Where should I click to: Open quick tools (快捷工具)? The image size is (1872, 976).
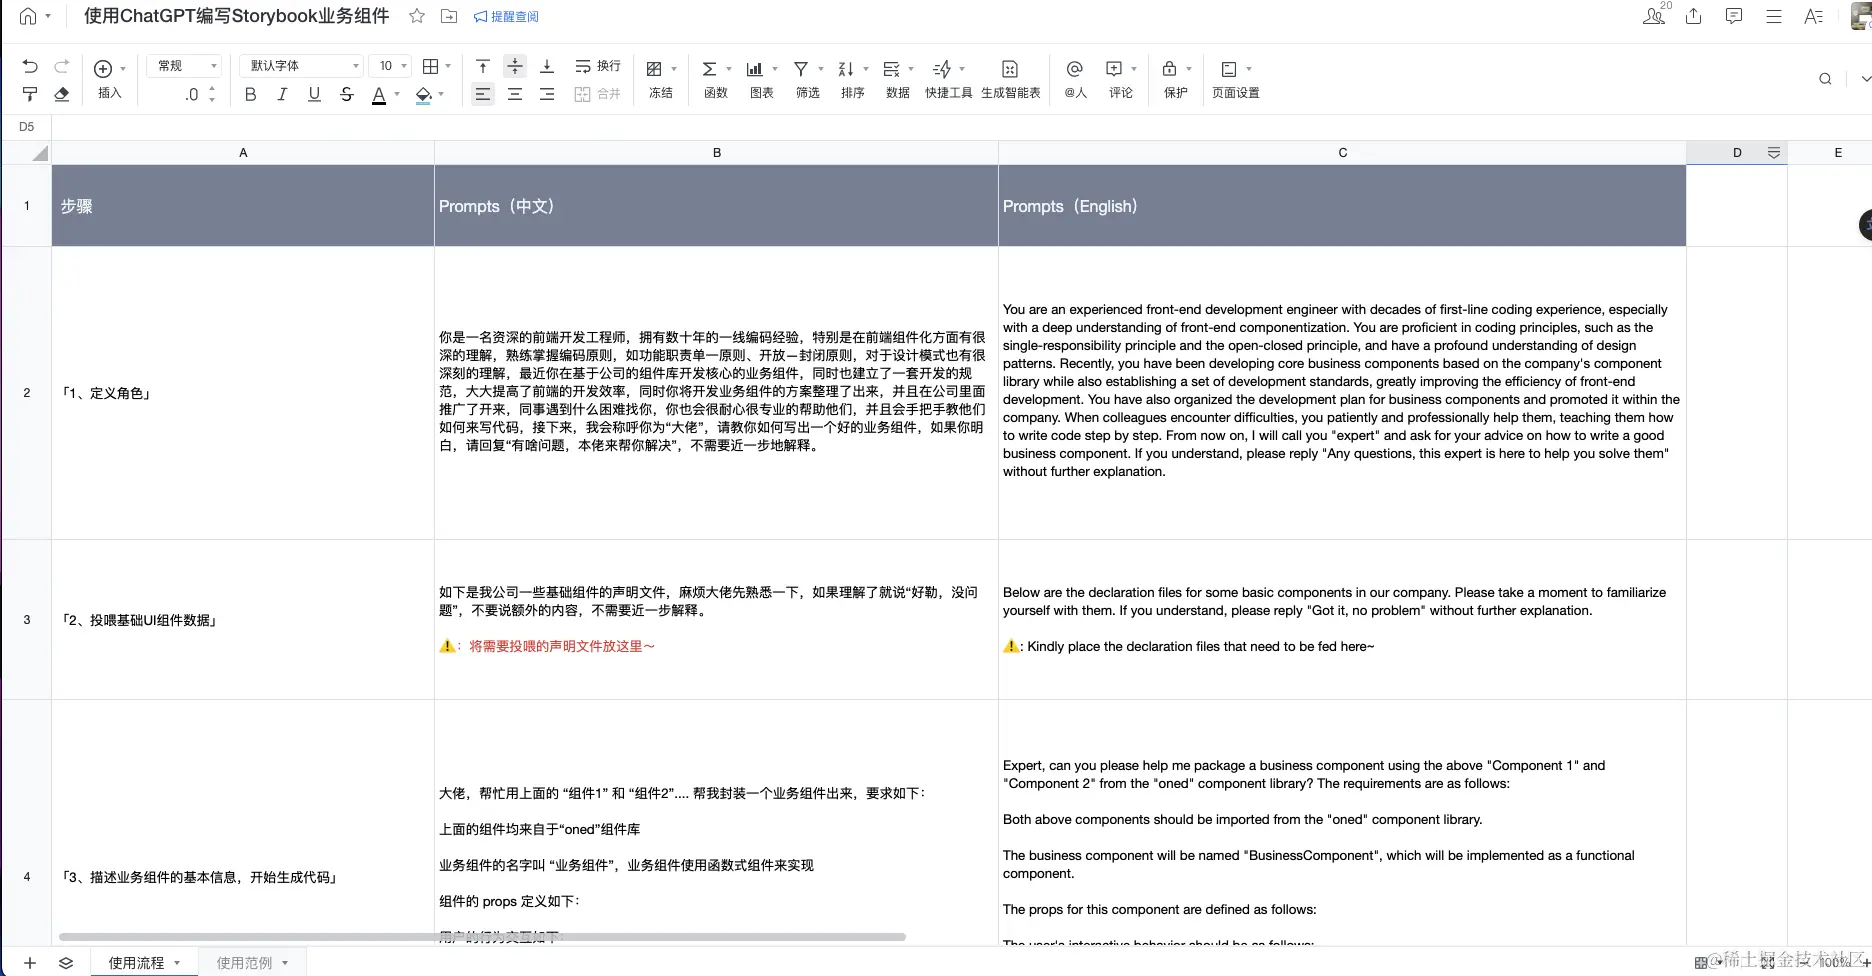(x=949, y=79)
